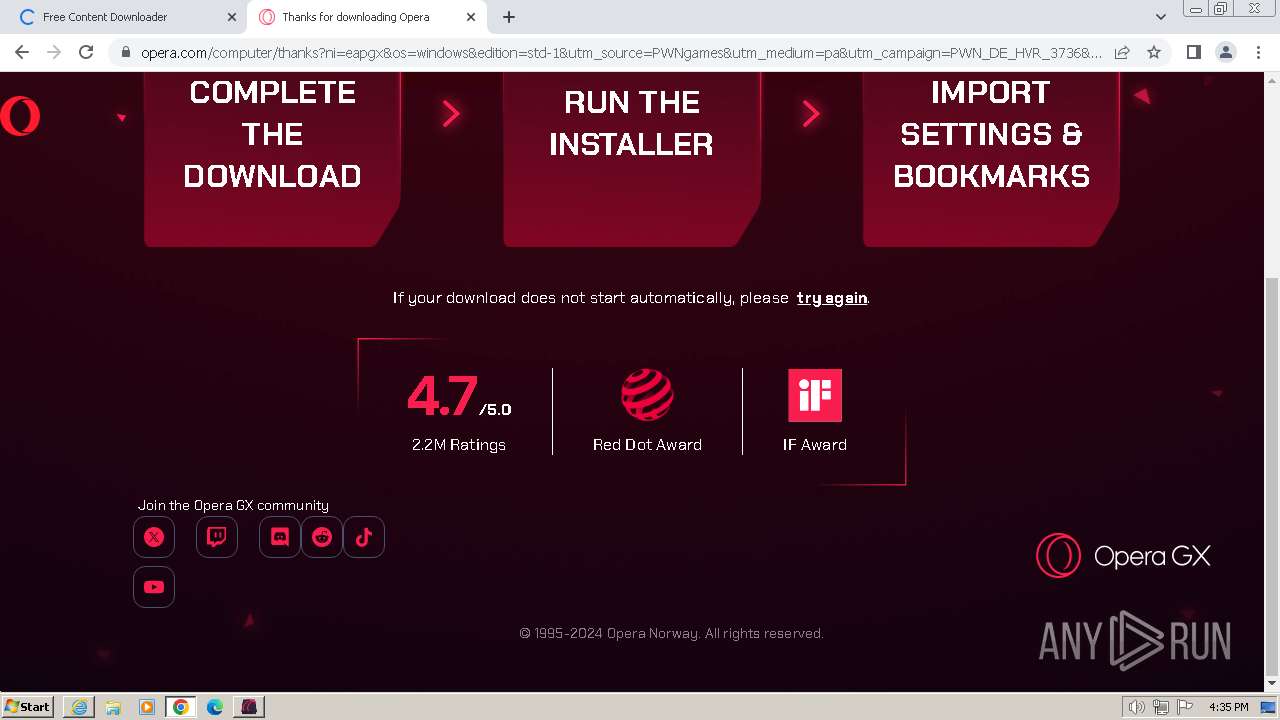Open the Chrome three-dot menu

click(x=1258, y=52)
